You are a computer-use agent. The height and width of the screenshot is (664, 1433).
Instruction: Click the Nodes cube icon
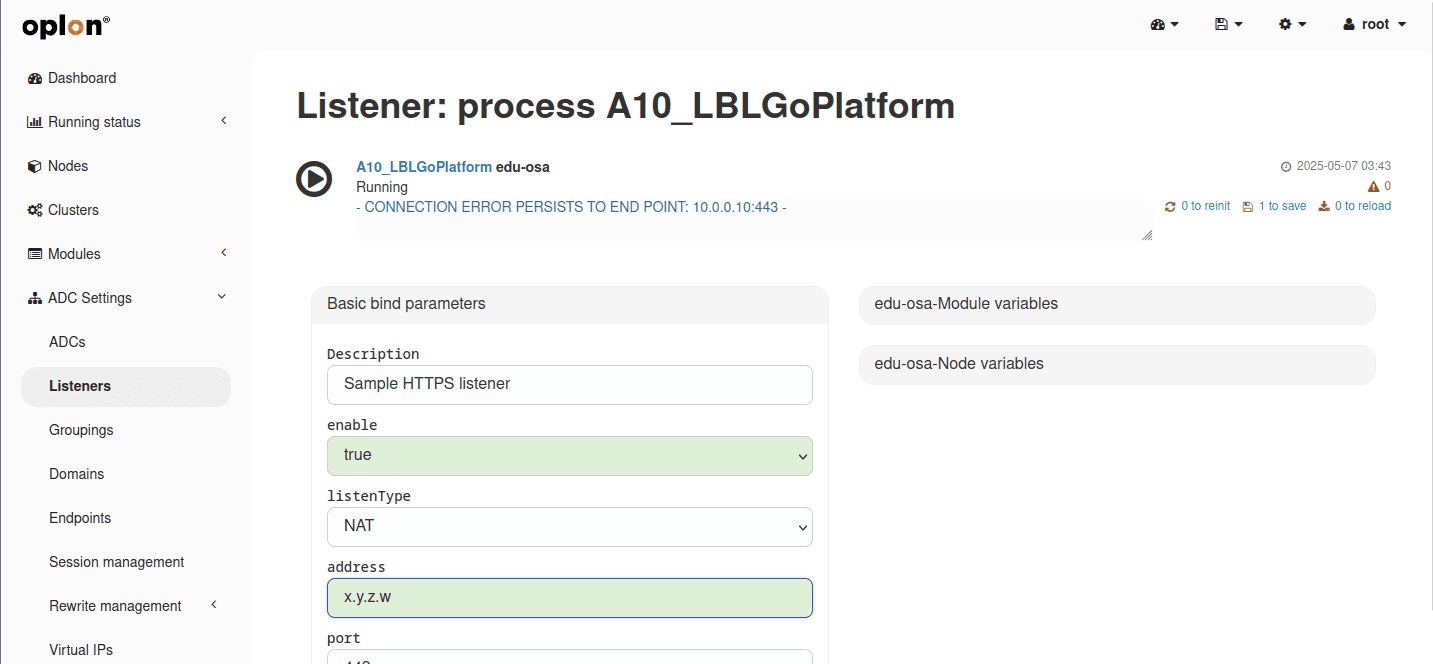35,166
